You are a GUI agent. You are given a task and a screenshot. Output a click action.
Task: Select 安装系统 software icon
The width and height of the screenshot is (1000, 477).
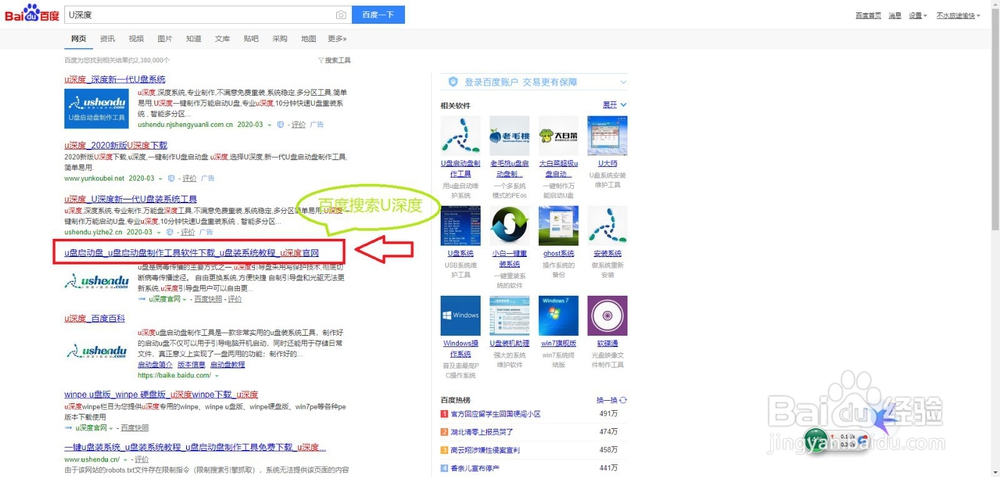(x=607, y=226)
